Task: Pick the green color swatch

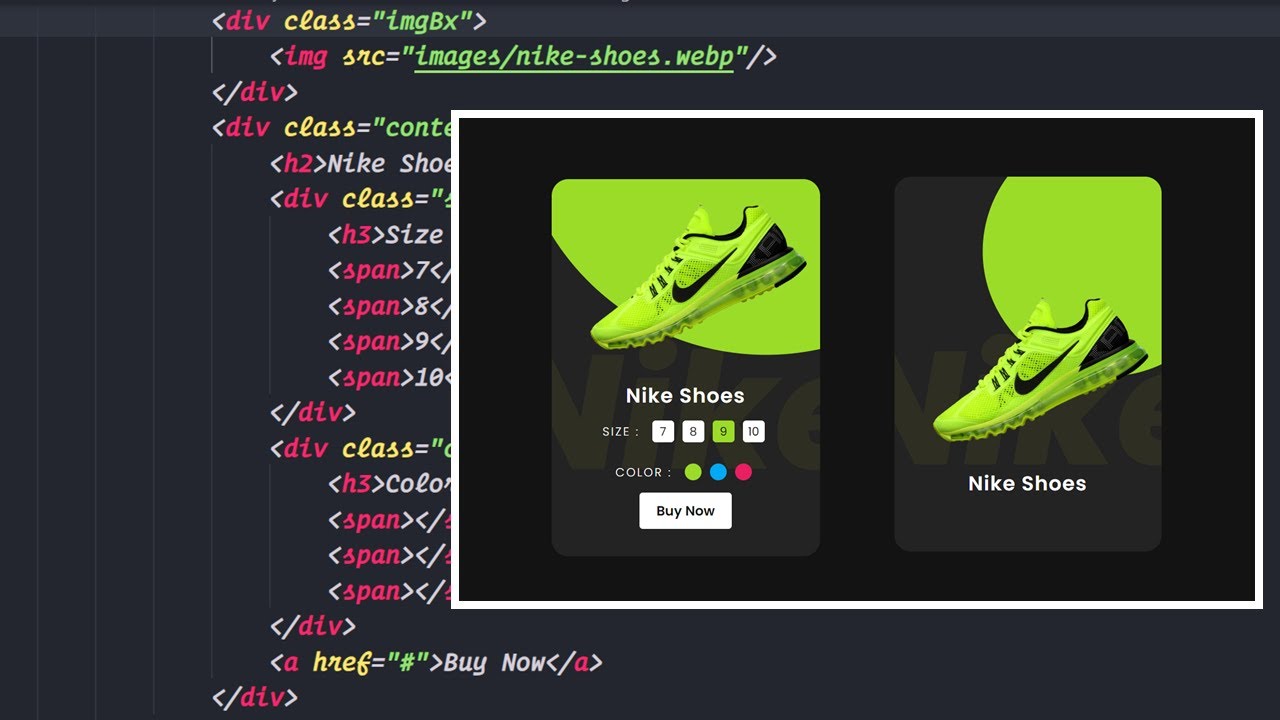Action: click(x=693, y=472)
